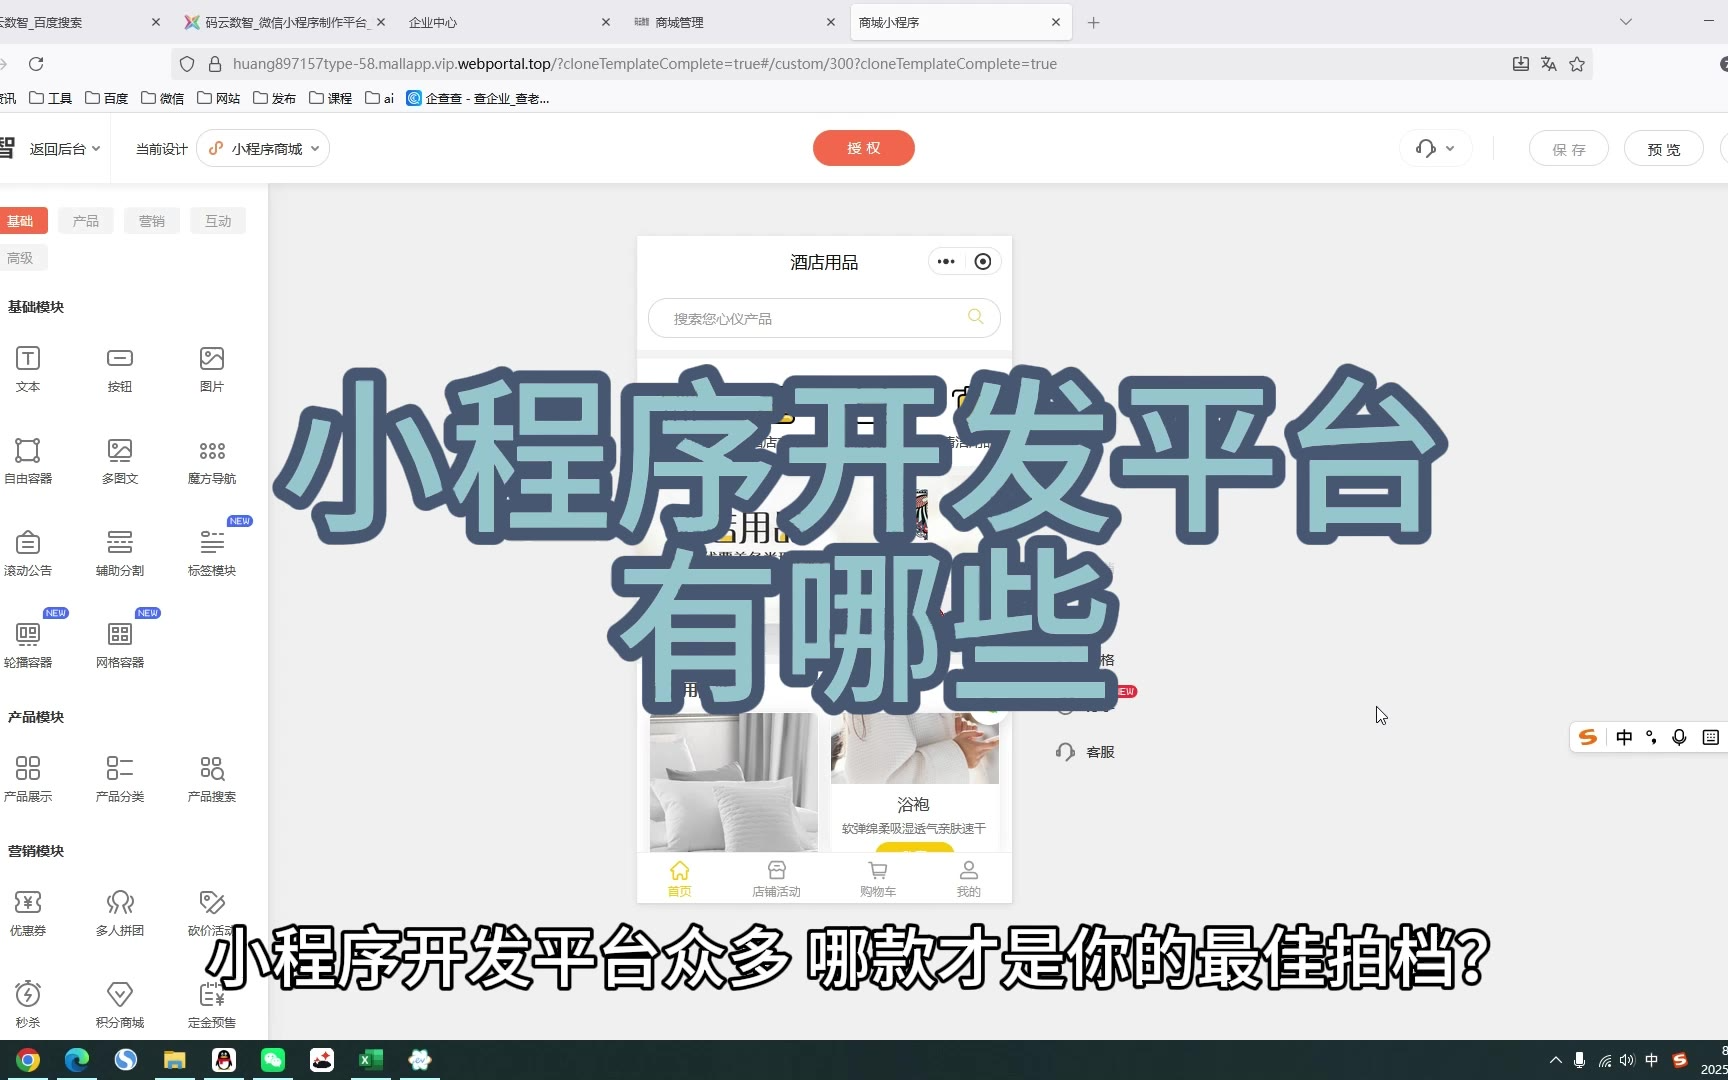Switch to the 营销 module tab
The image size is (1728, 1080).
point(152,221)
